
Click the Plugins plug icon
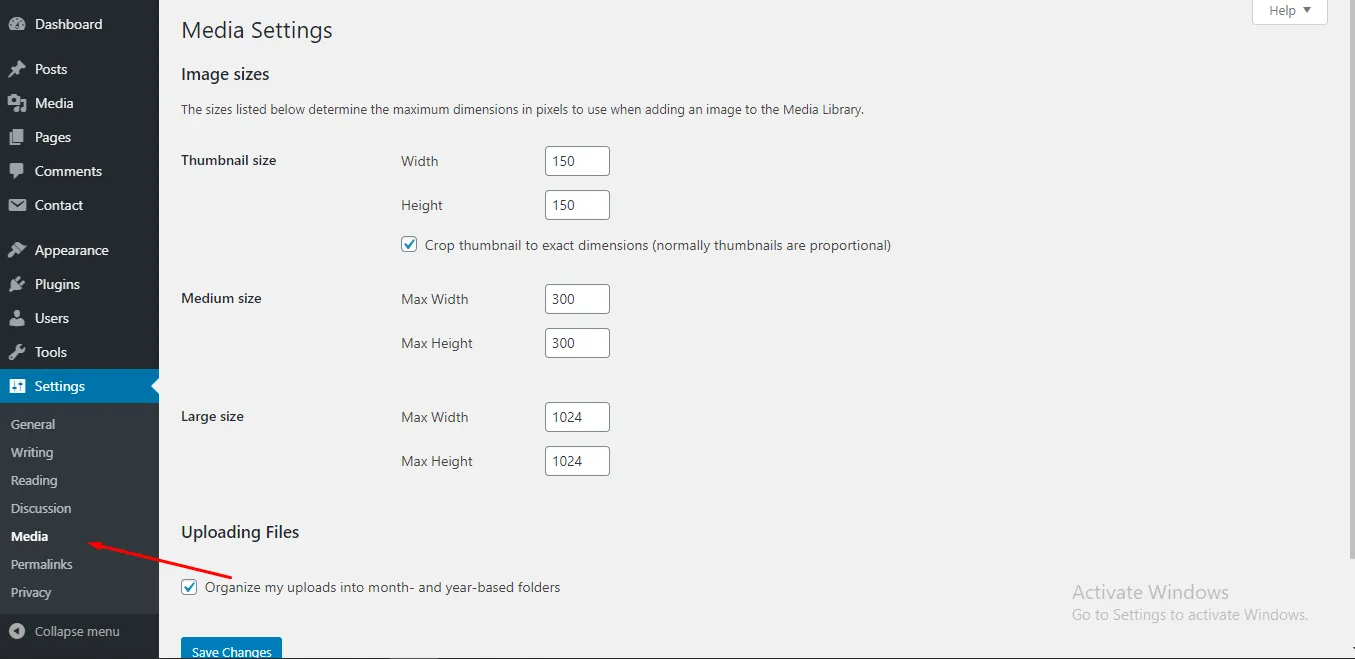point(17,284)
